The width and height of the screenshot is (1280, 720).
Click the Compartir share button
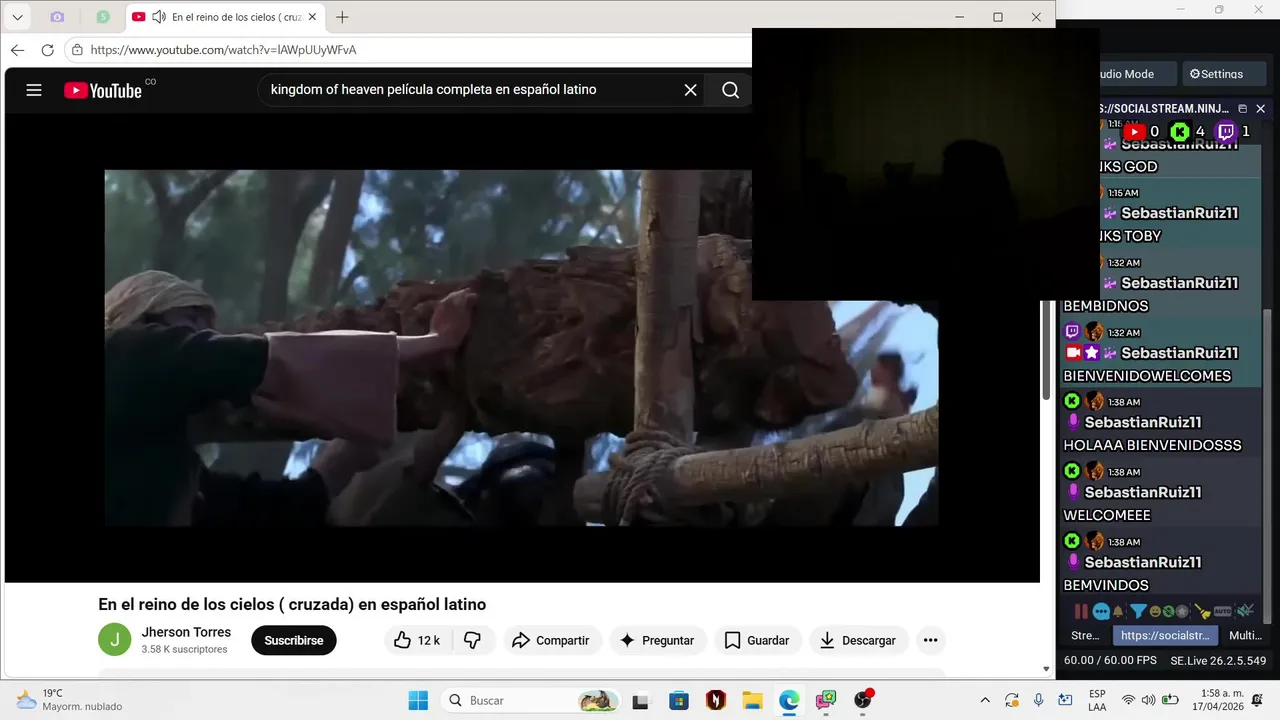click(x=551, y=640)
